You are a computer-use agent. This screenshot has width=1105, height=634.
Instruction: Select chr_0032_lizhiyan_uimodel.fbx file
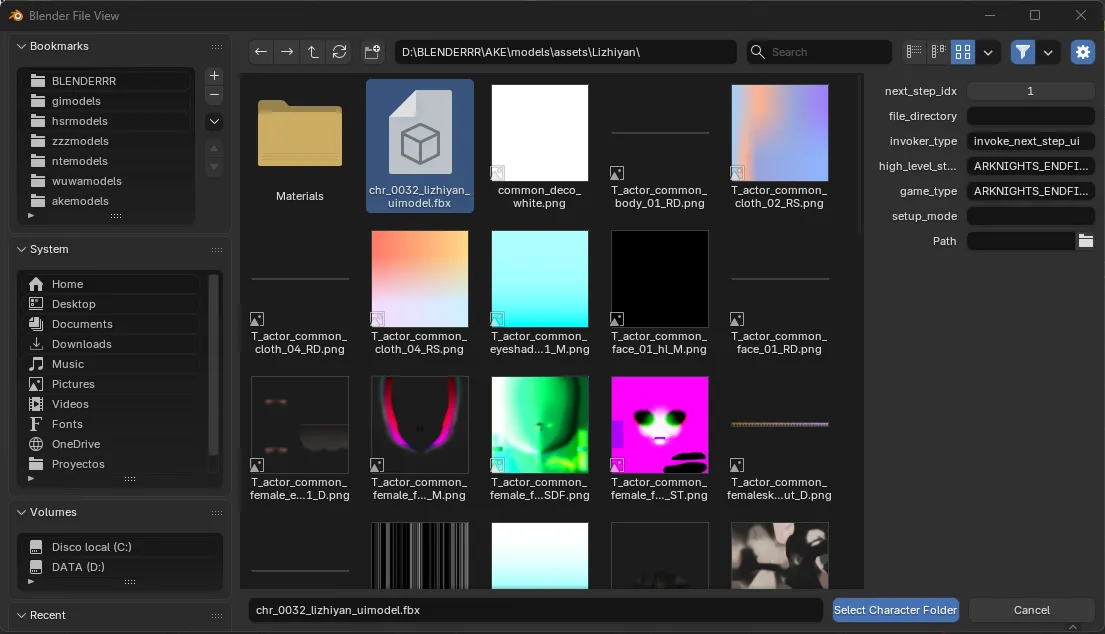pyautogui.click(x=420, y=147)
